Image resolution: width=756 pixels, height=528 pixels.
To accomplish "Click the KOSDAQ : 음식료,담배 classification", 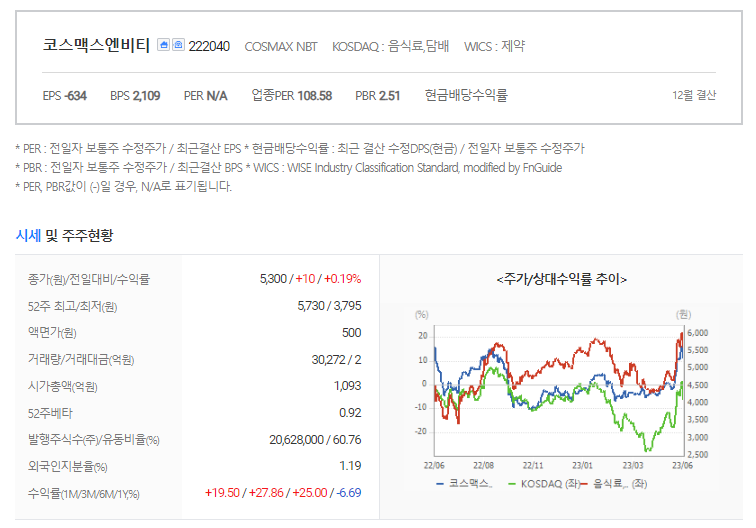I will pyautogui.click(x=391, y=46).
